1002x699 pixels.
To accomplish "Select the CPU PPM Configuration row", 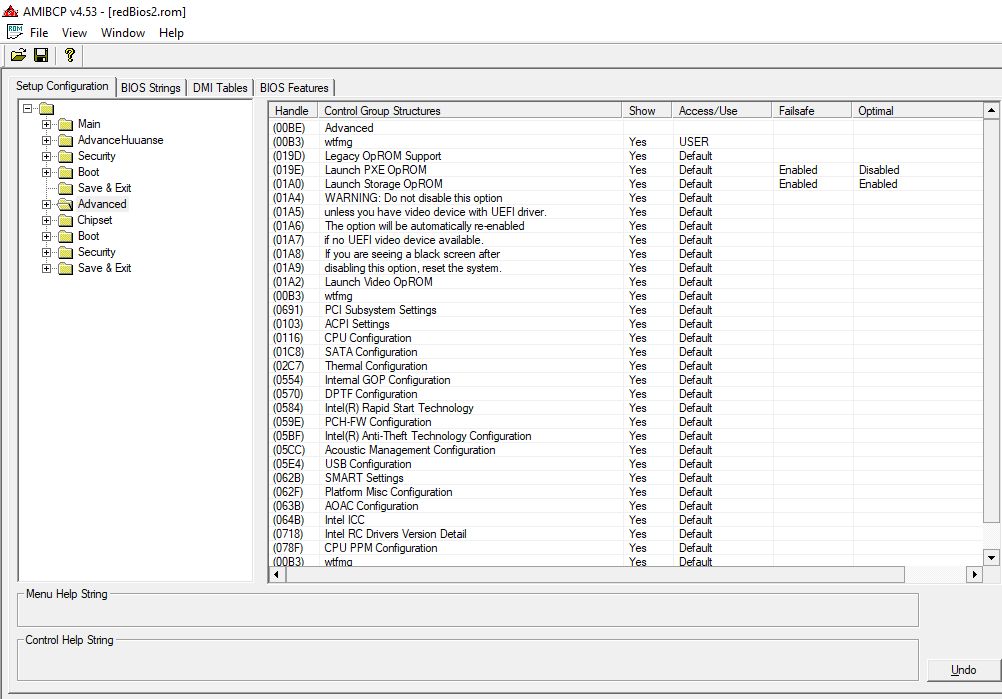I will [x=626, y=548].
